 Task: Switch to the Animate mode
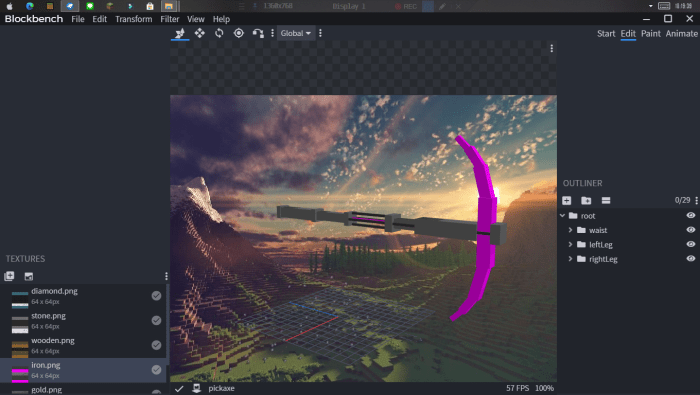click(x=681, y=33)
